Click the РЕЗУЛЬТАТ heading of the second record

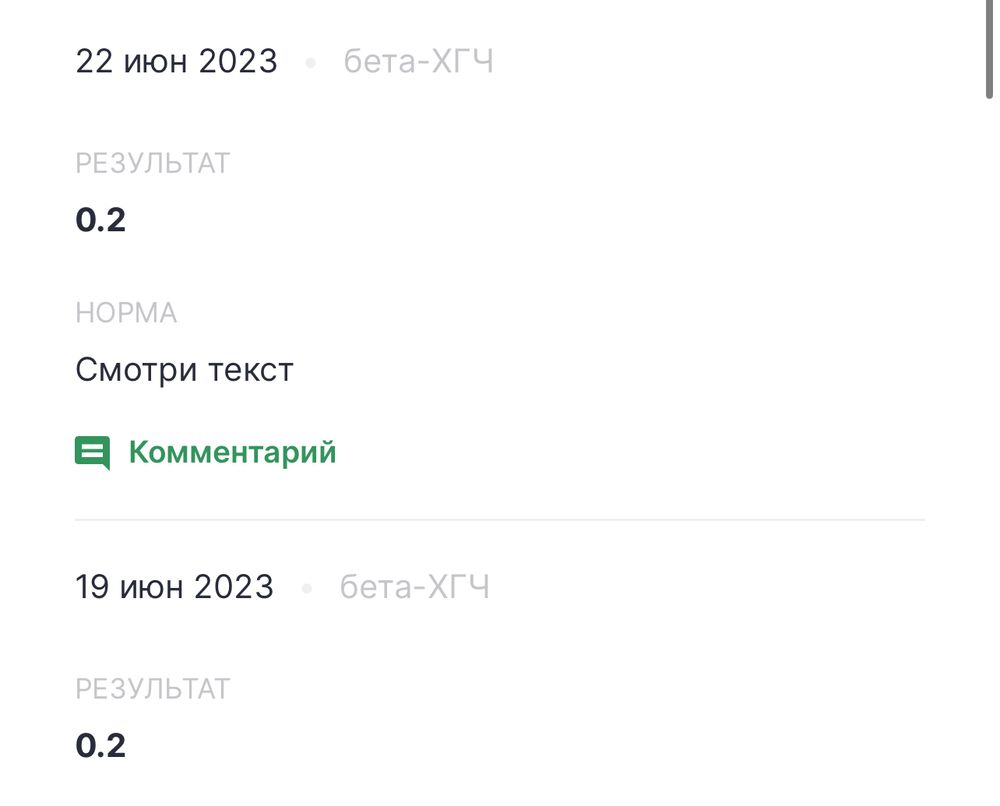(x=152, y=688)
